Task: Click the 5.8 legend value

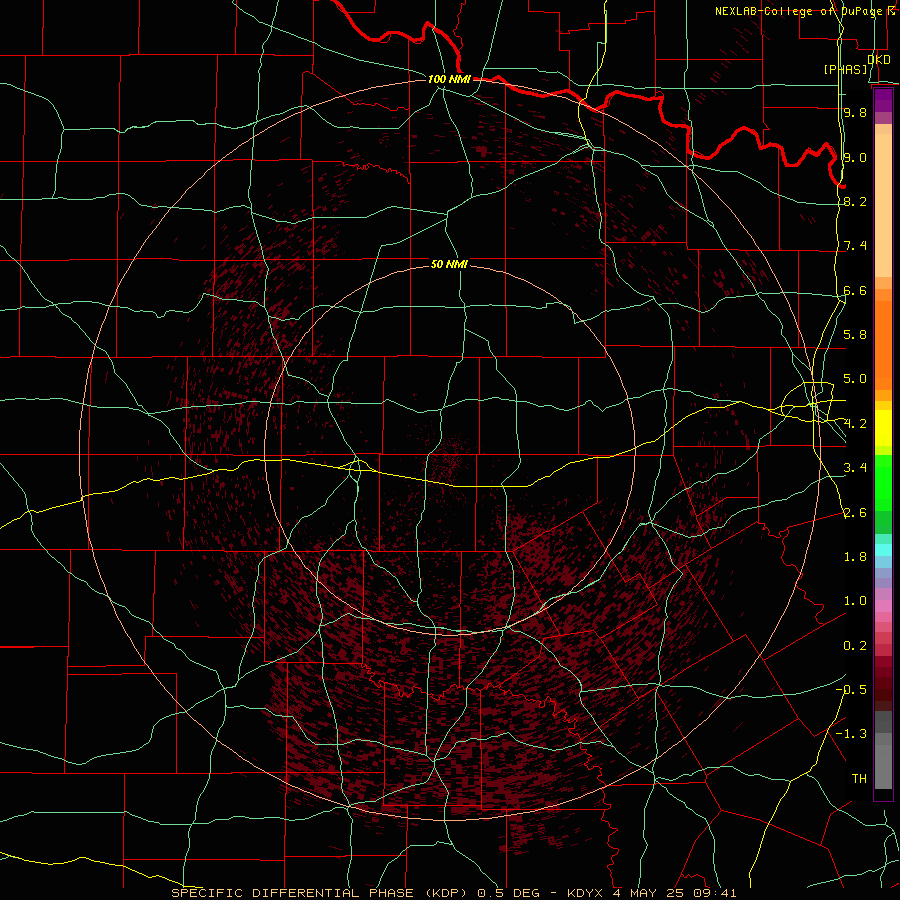Action: point(855,335)
